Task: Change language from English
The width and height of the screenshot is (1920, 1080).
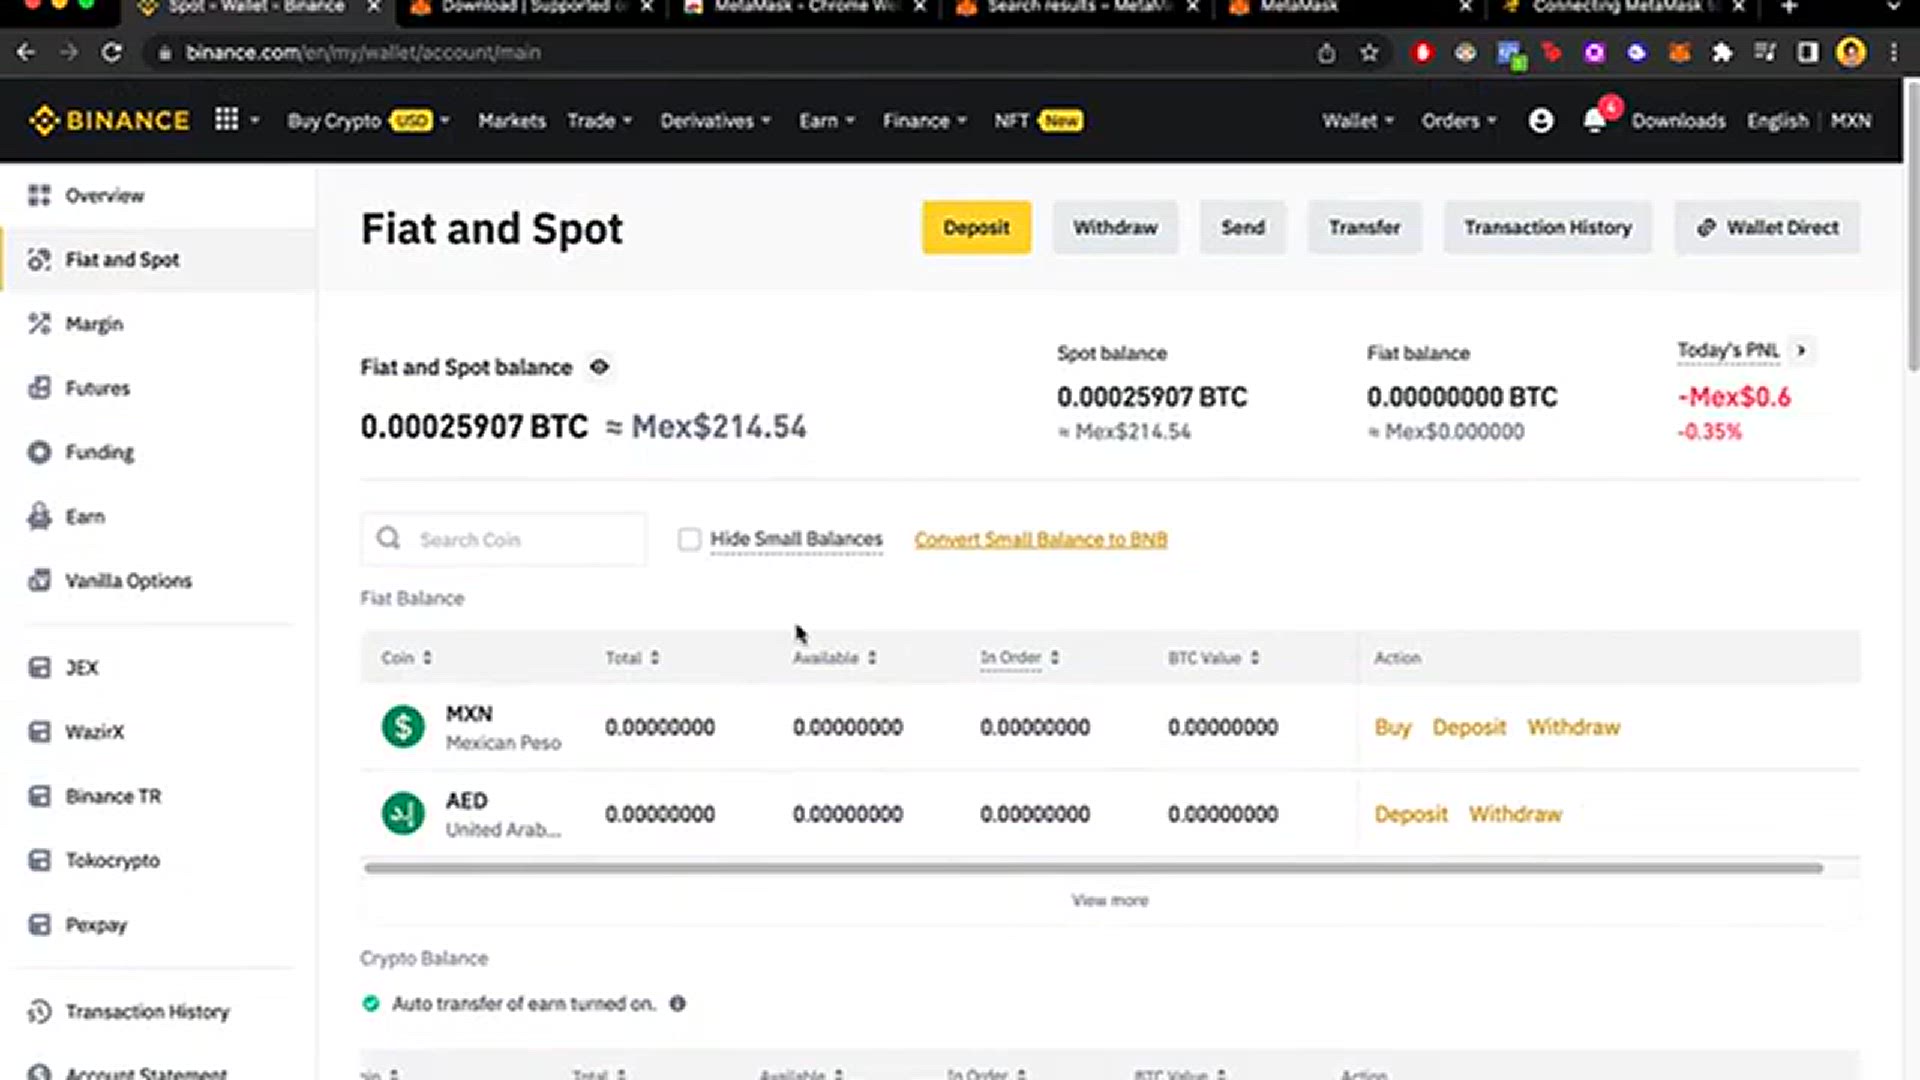Action: click(x=1777, y=120)
